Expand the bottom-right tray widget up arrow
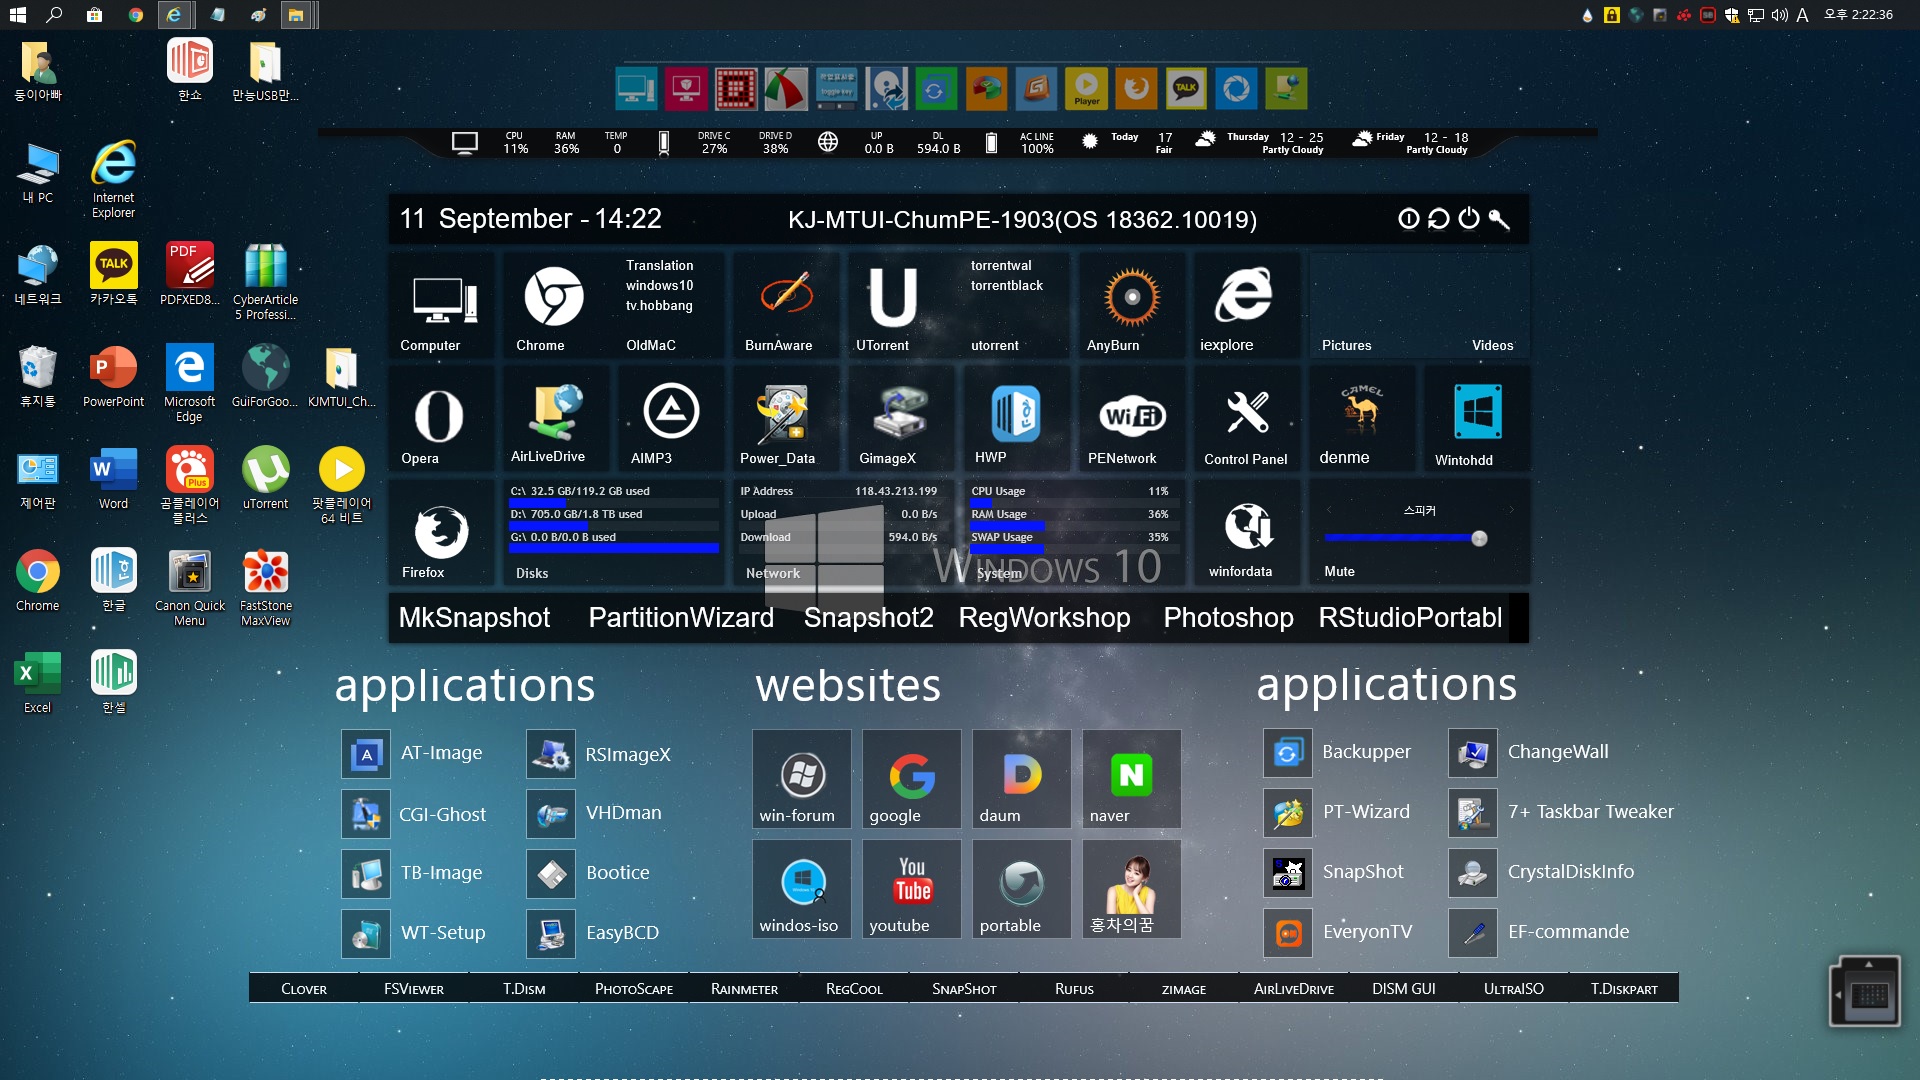This screenshot has height=1080, width=1920. coord(1868,964)
